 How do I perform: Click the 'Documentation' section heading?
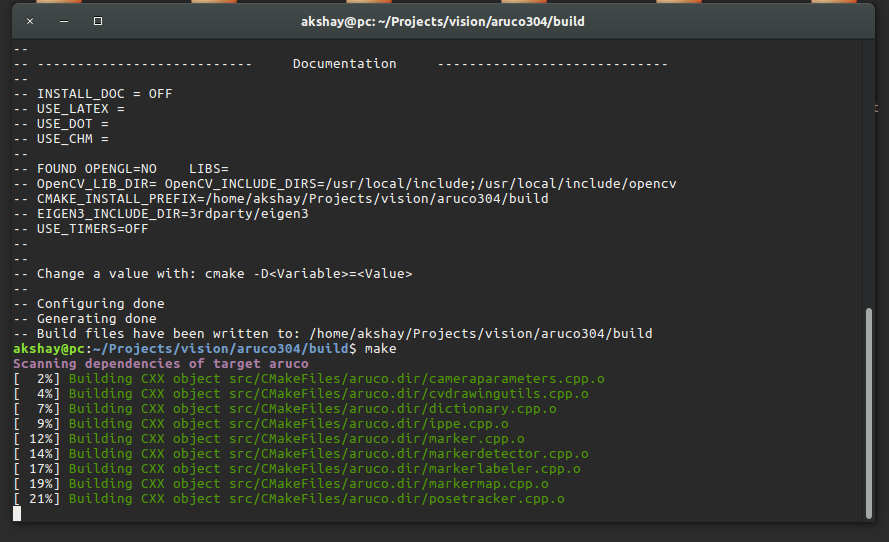[345, 63]
